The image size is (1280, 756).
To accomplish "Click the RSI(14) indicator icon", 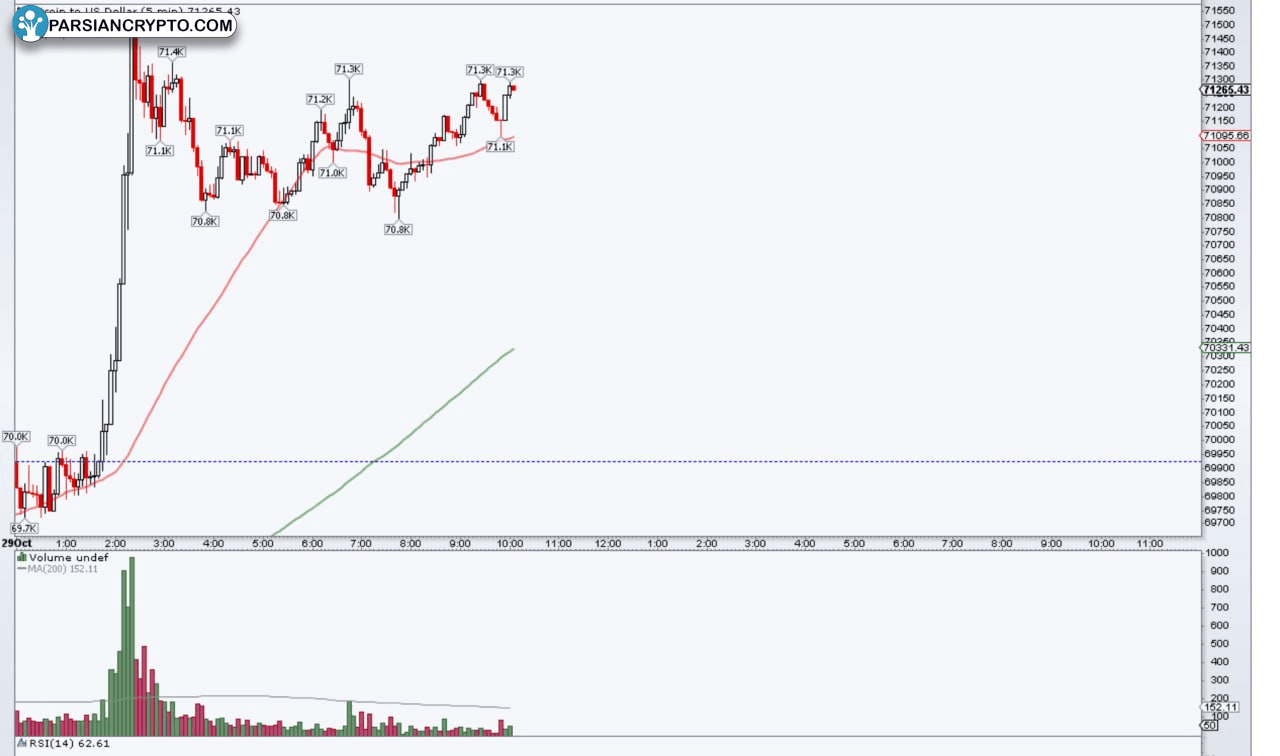I will (x=22, y=743).
